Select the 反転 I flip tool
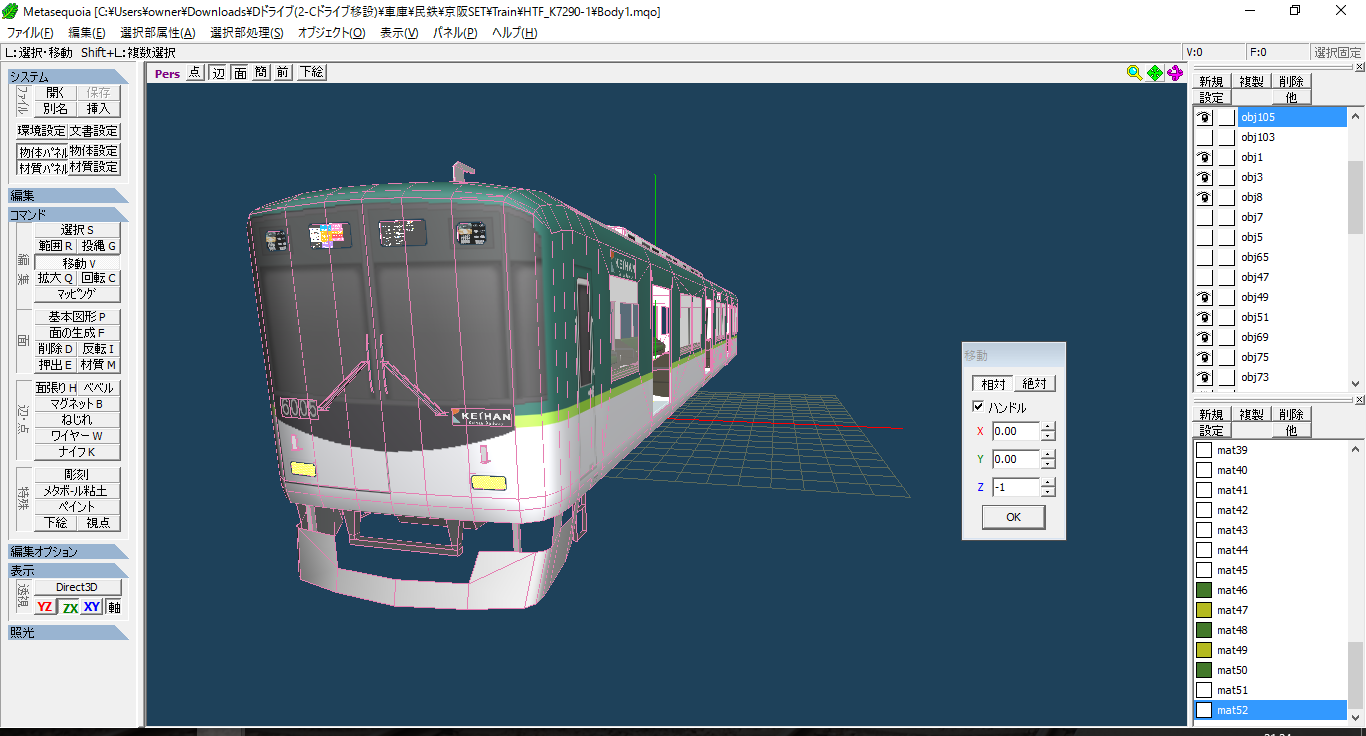This screenshot has height=736, width=1366. (x=99, y=349)
